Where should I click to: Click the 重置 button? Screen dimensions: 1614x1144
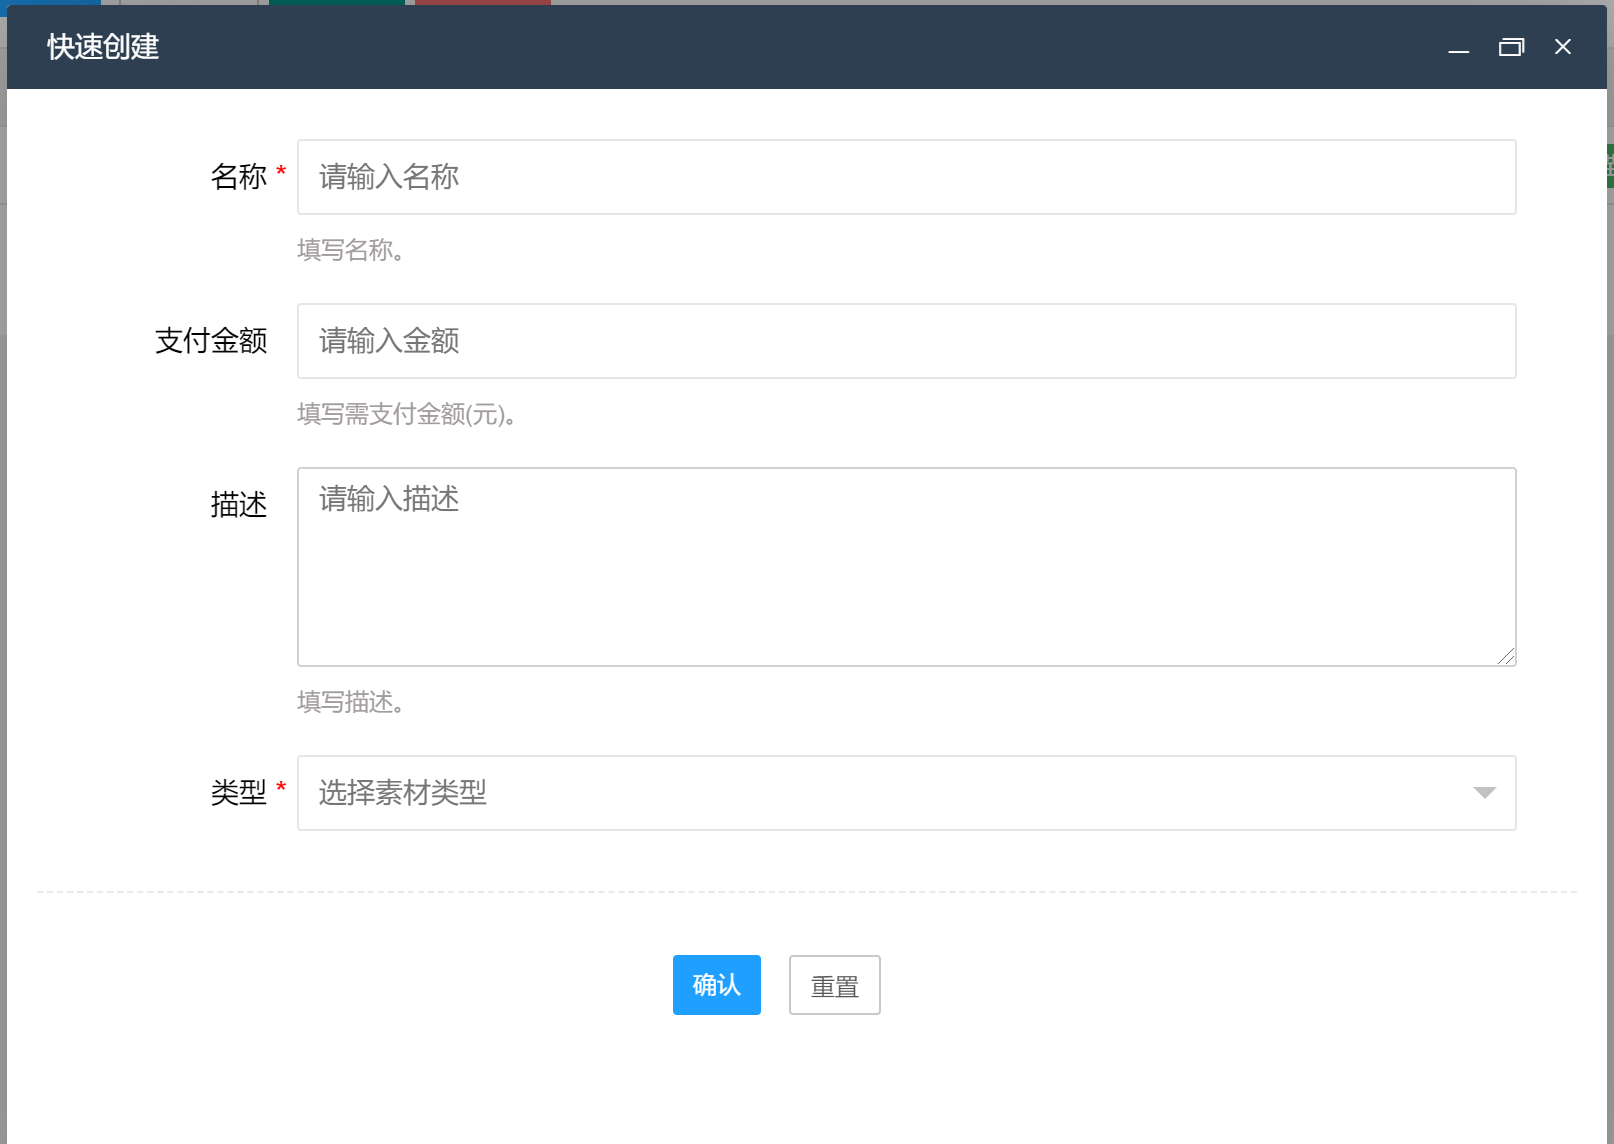click(834, 985)
